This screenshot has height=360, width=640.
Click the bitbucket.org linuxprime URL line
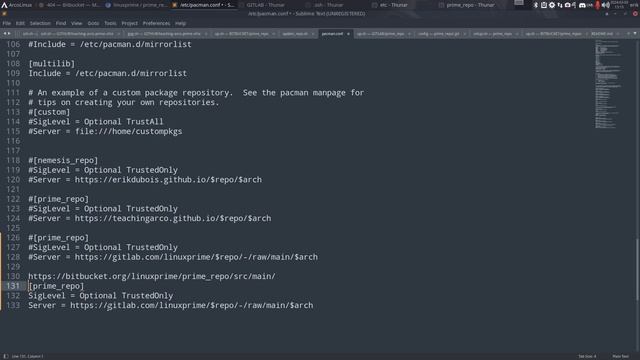152,276
